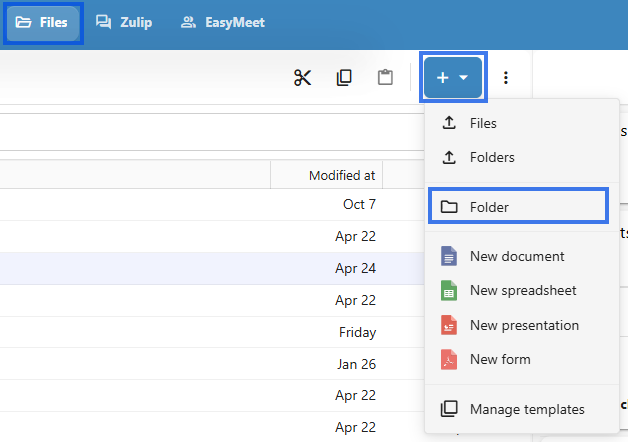628x442 pixels.
Task: Select the row modified Apr 24
Action: pyautogui.click(x=212, y=268)
